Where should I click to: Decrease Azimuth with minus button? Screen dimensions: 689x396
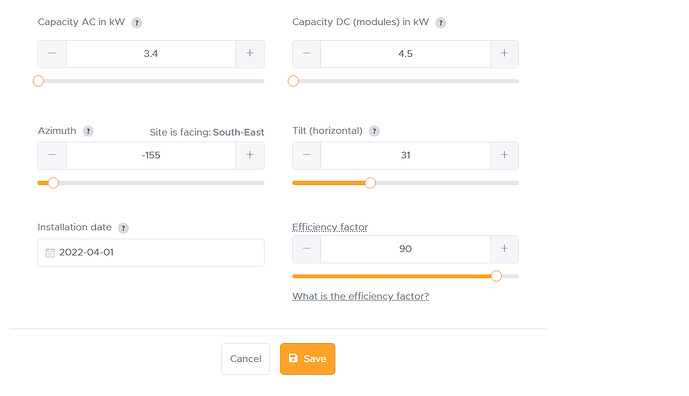tap(52, 155)
